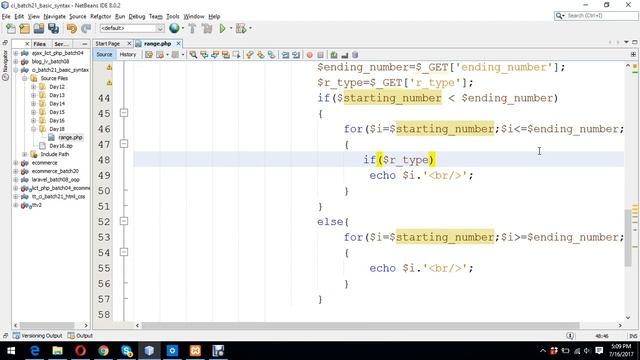Click the Toggle Highlight Search icon
640x360 pixels.
[225, 55]
